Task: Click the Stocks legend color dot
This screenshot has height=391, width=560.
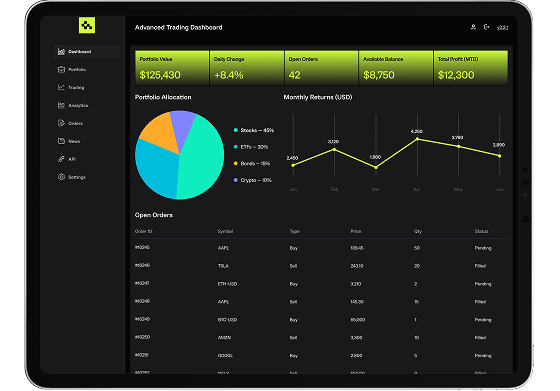Action: 236,130
